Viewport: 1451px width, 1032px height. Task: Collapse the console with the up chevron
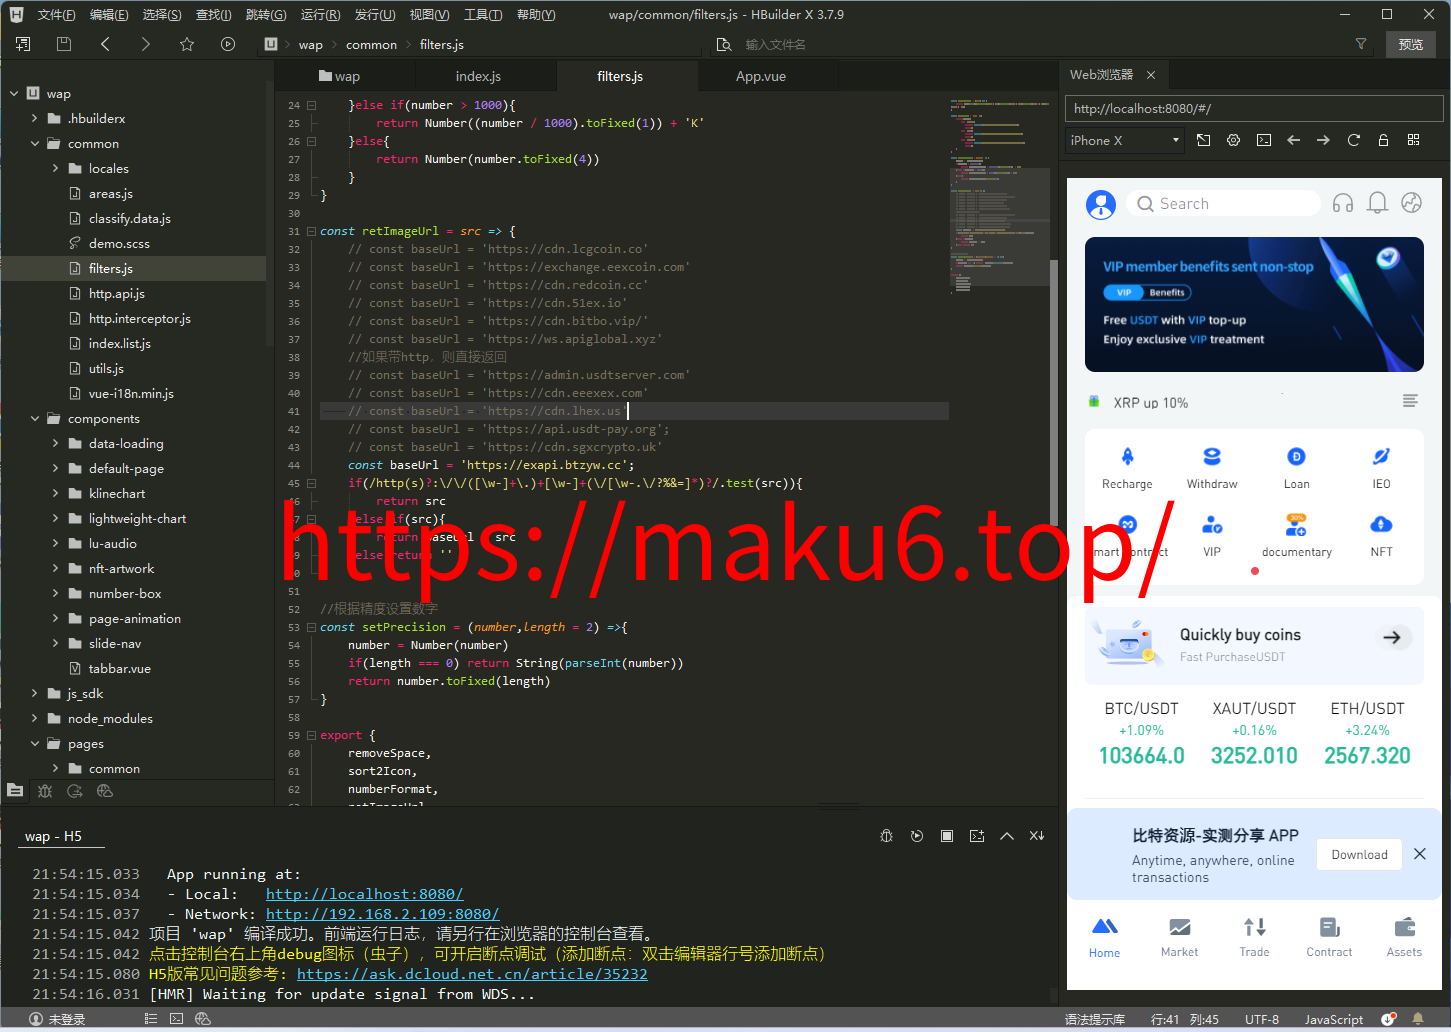[x=1007, y=836]
